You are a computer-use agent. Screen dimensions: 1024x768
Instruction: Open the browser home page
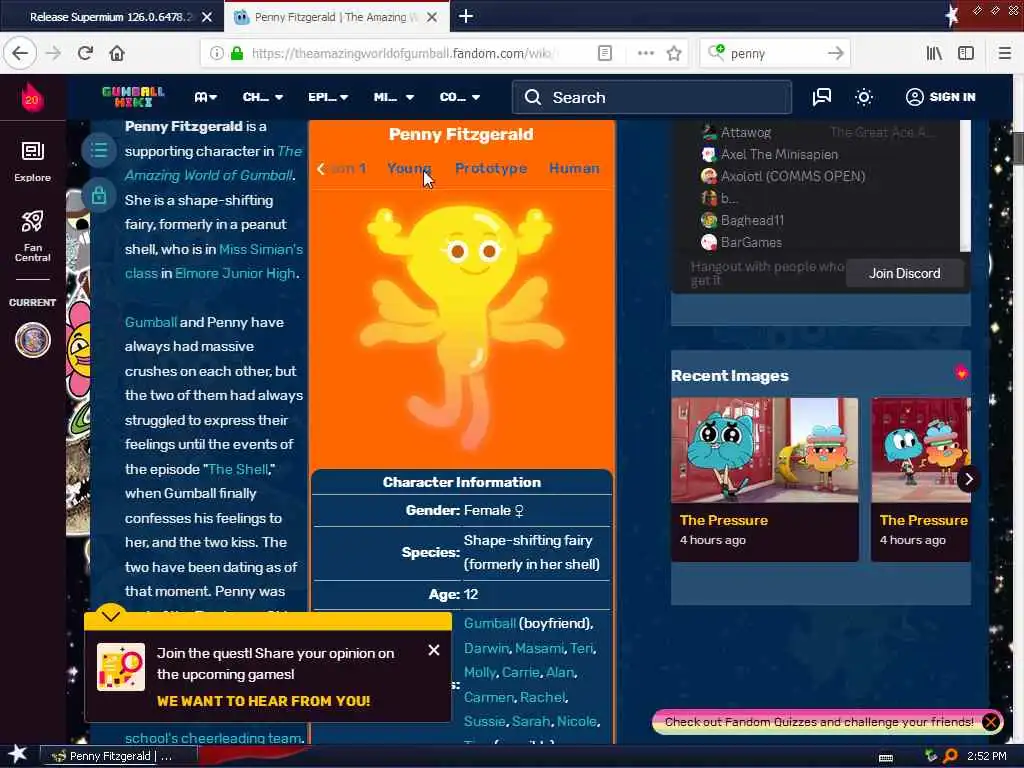(x=117, y=53)
